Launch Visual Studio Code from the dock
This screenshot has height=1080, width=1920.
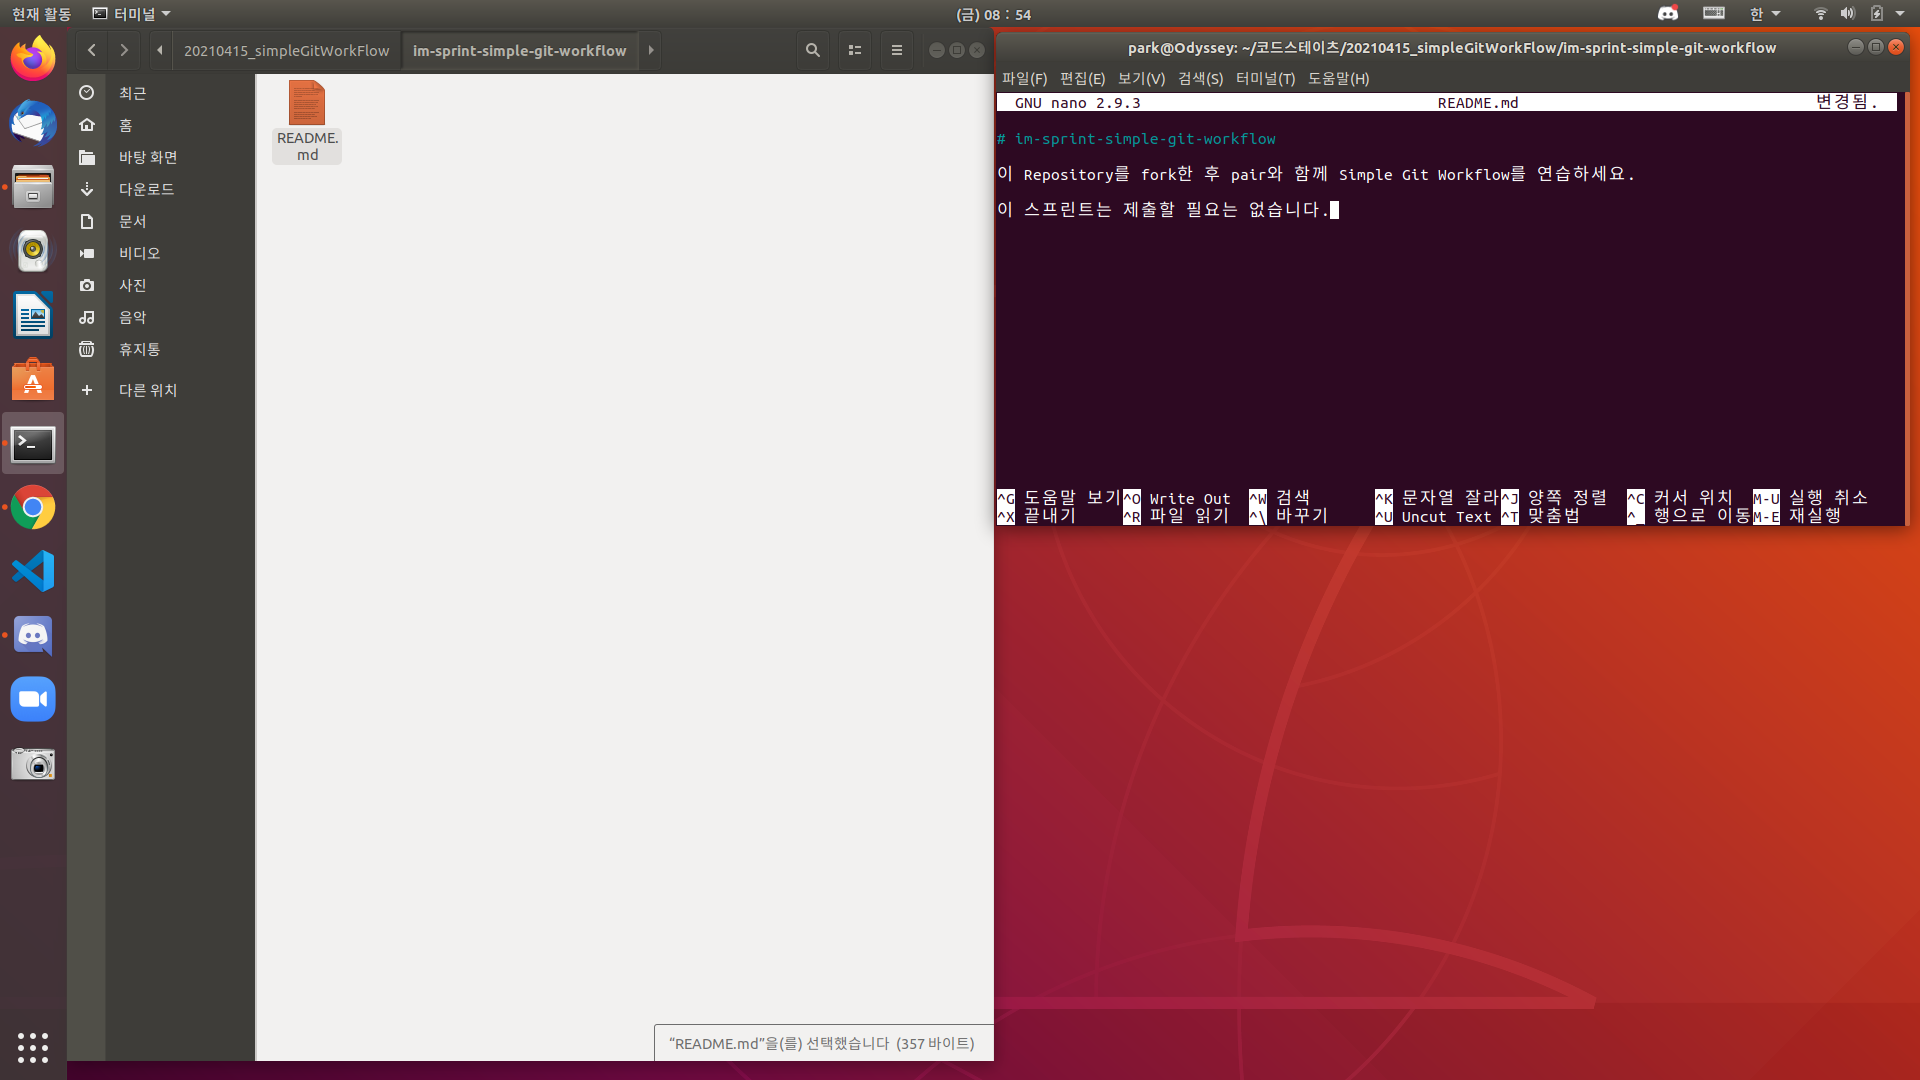coord(33,572)
